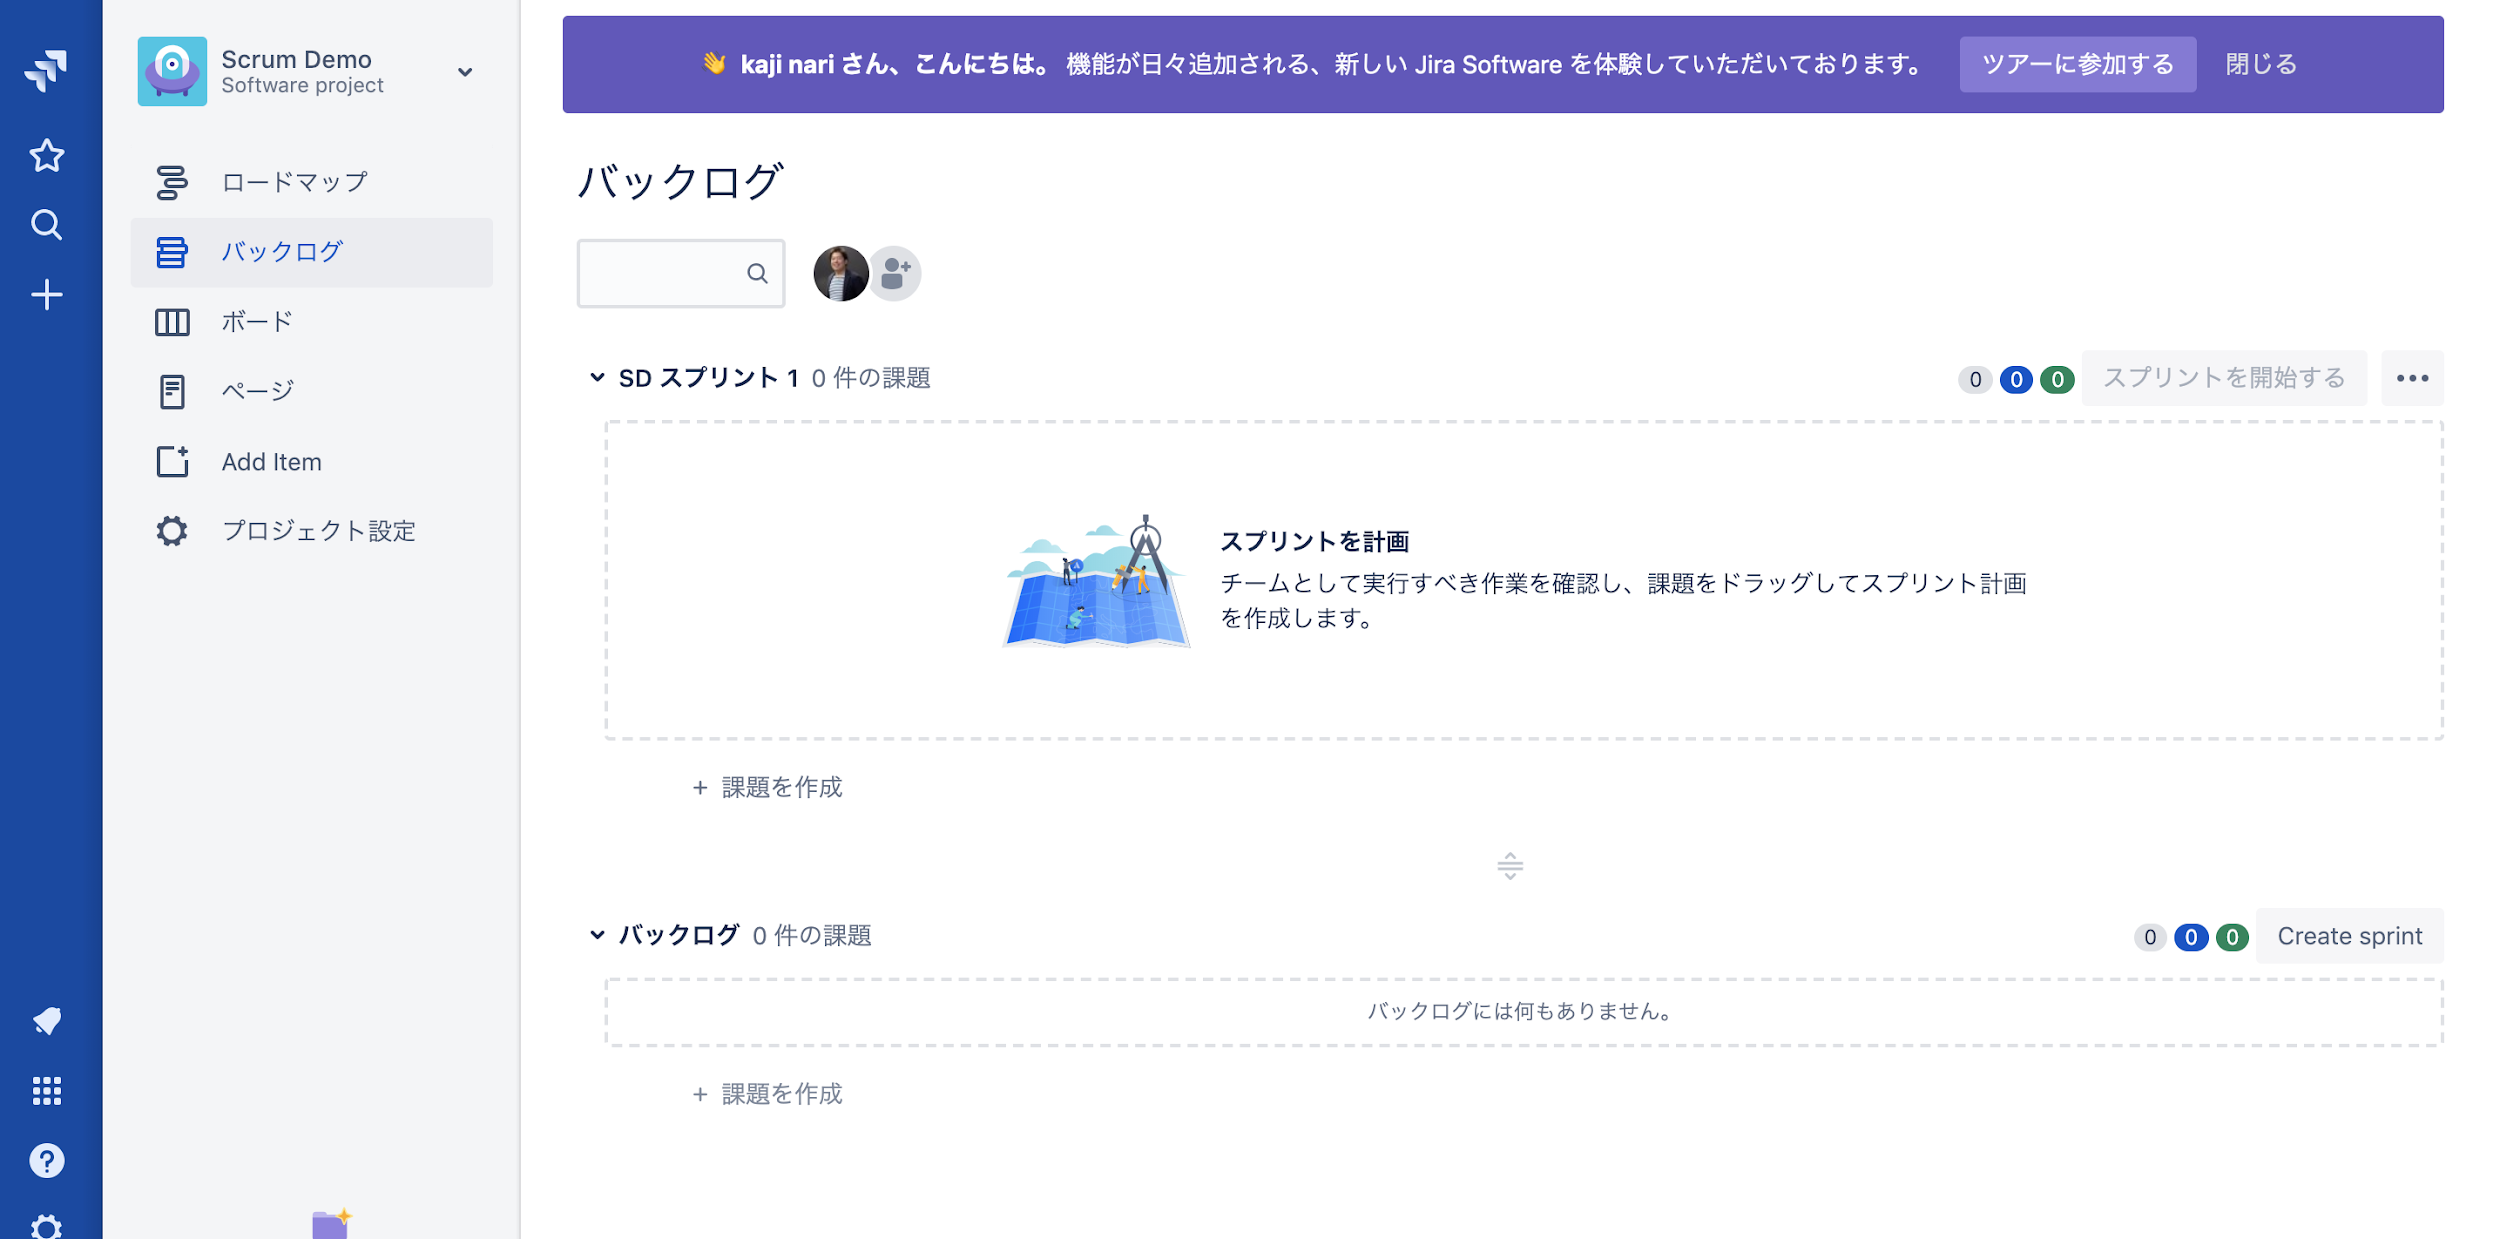Click the Scrum Demo project avatar

(x=172, y=72)
